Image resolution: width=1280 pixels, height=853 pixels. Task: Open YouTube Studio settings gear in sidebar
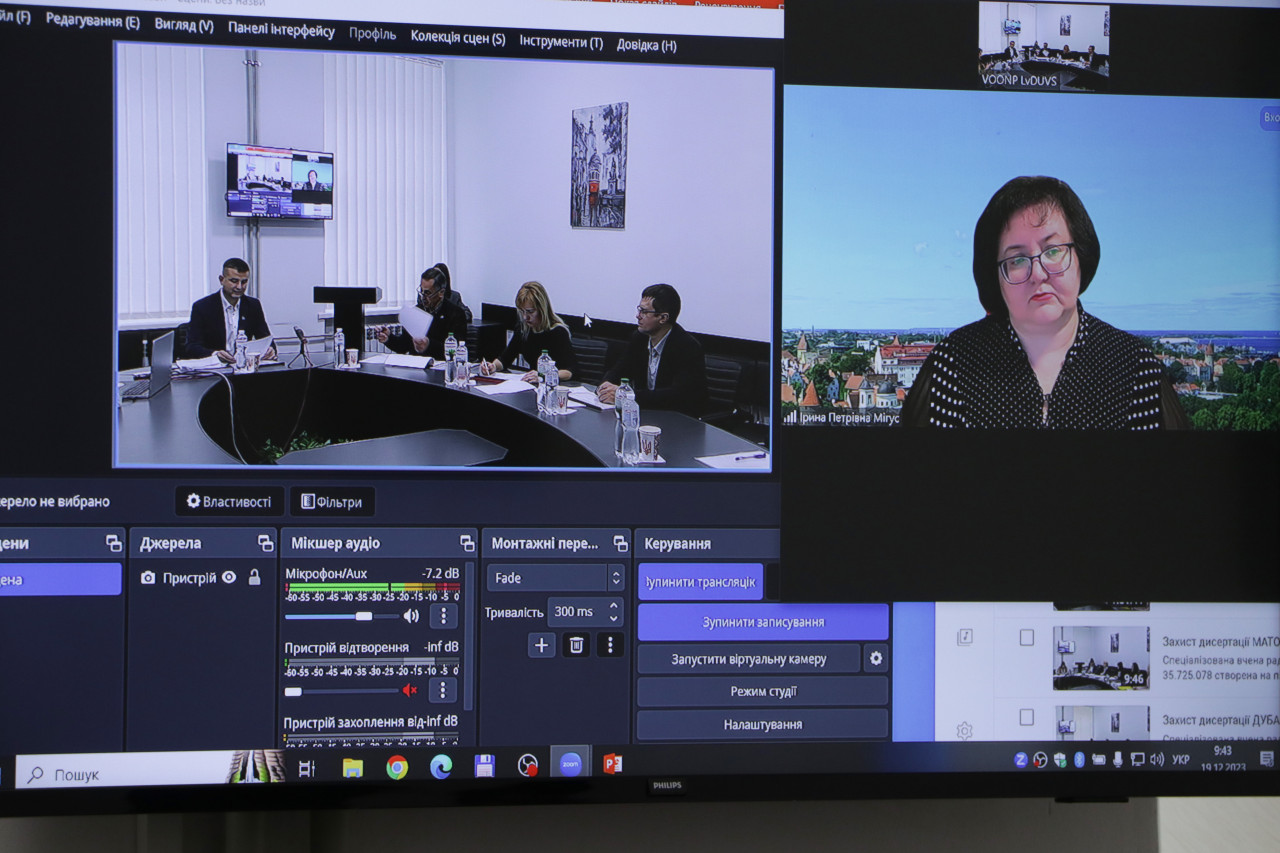pyautogui.click(x=964, y=731)
